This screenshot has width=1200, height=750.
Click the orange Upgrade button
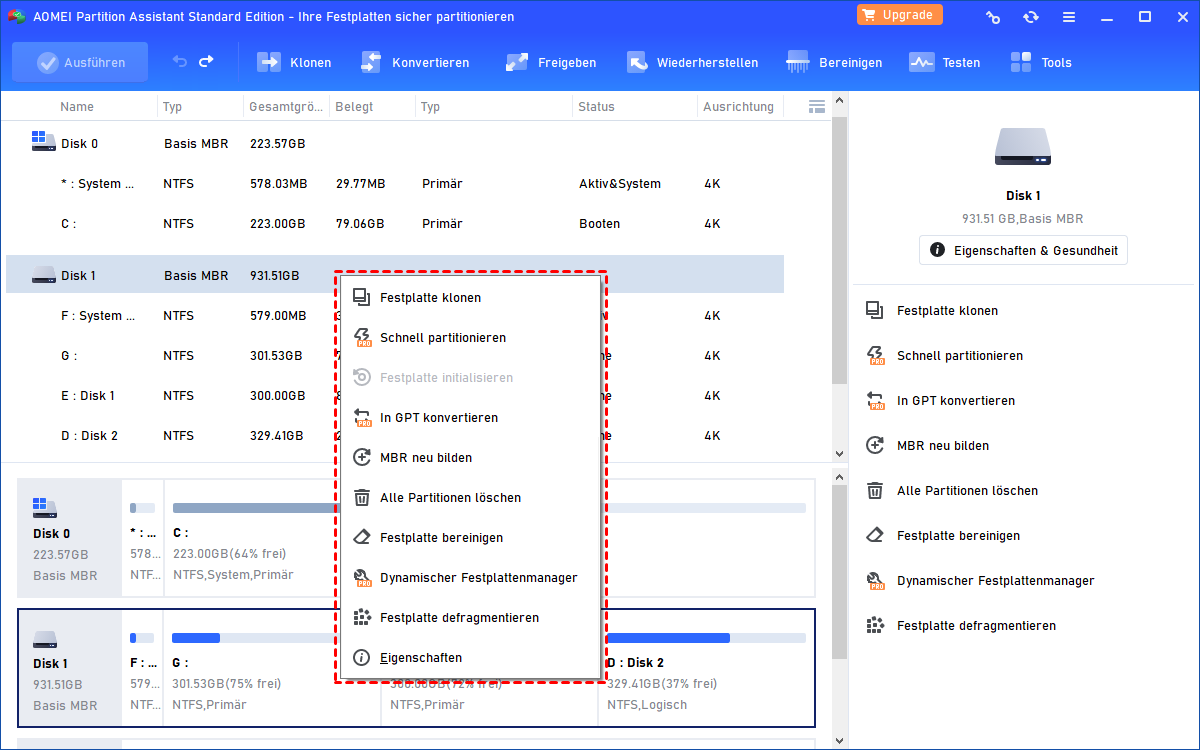[900, 15]
